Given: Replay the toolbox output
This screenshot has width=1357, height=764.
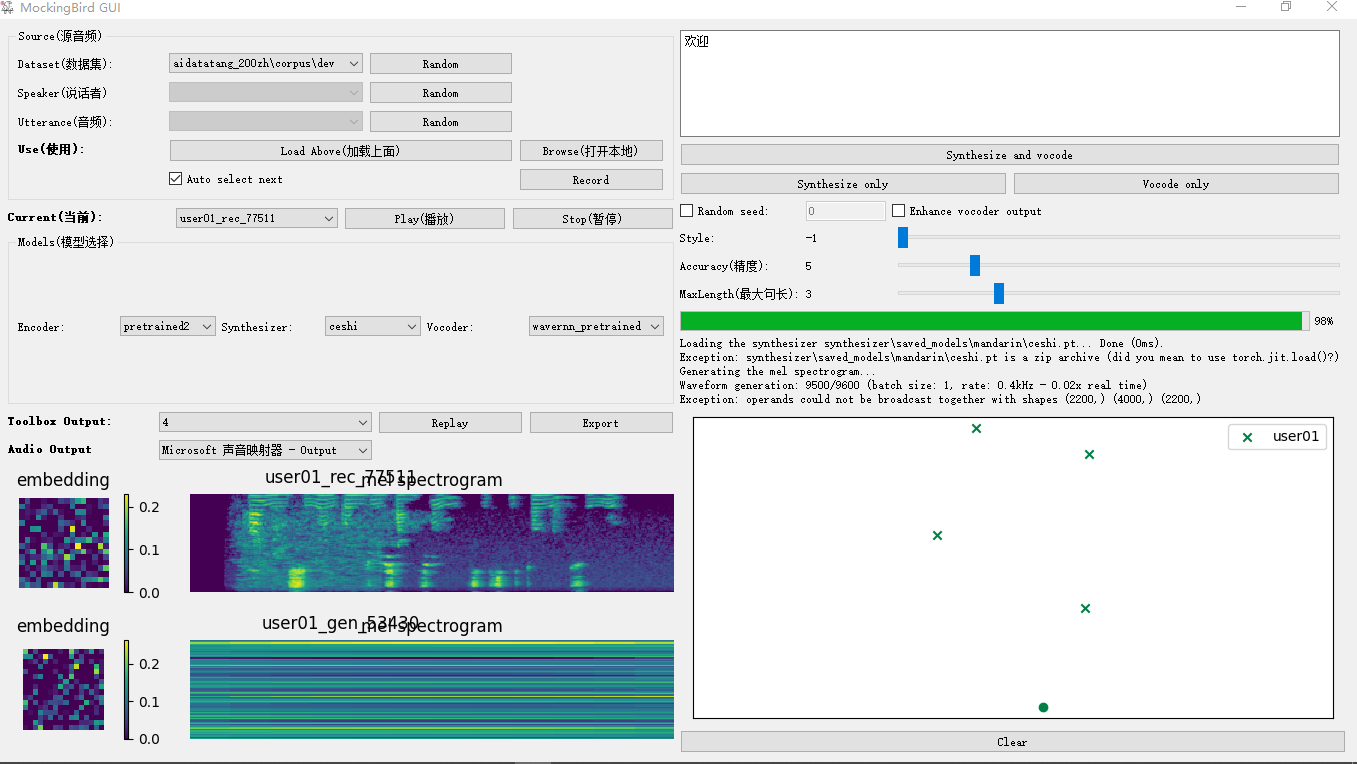Looking at the screenshot, I should [x=450, y=423].
